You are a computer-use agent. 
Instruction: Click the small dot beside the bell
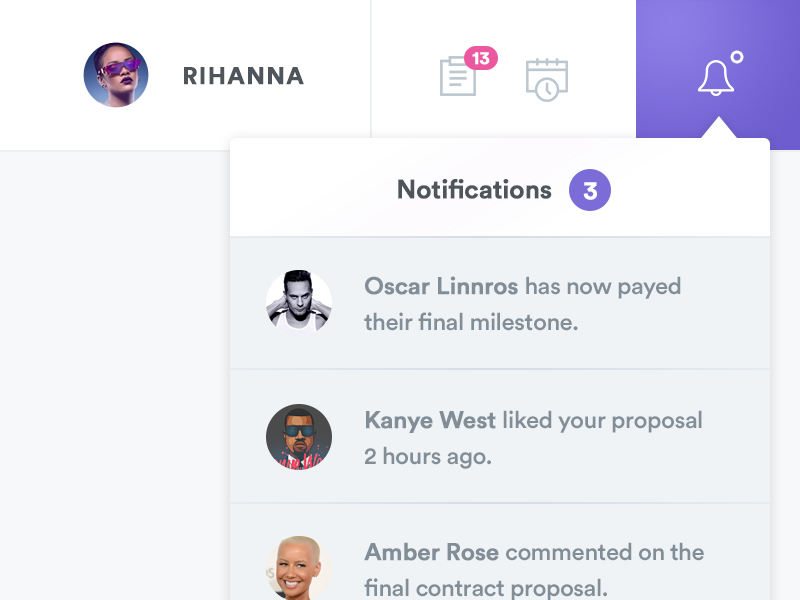(x=737, y=57)
